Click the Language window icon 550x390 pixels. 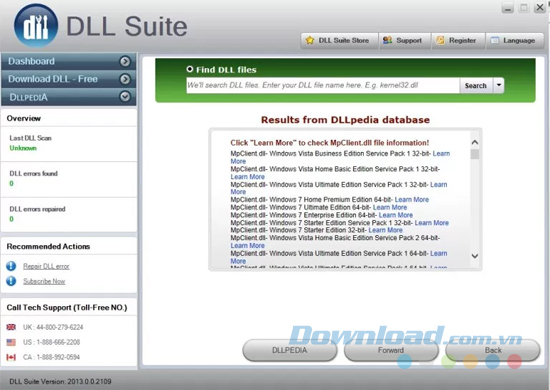[495, 40]
